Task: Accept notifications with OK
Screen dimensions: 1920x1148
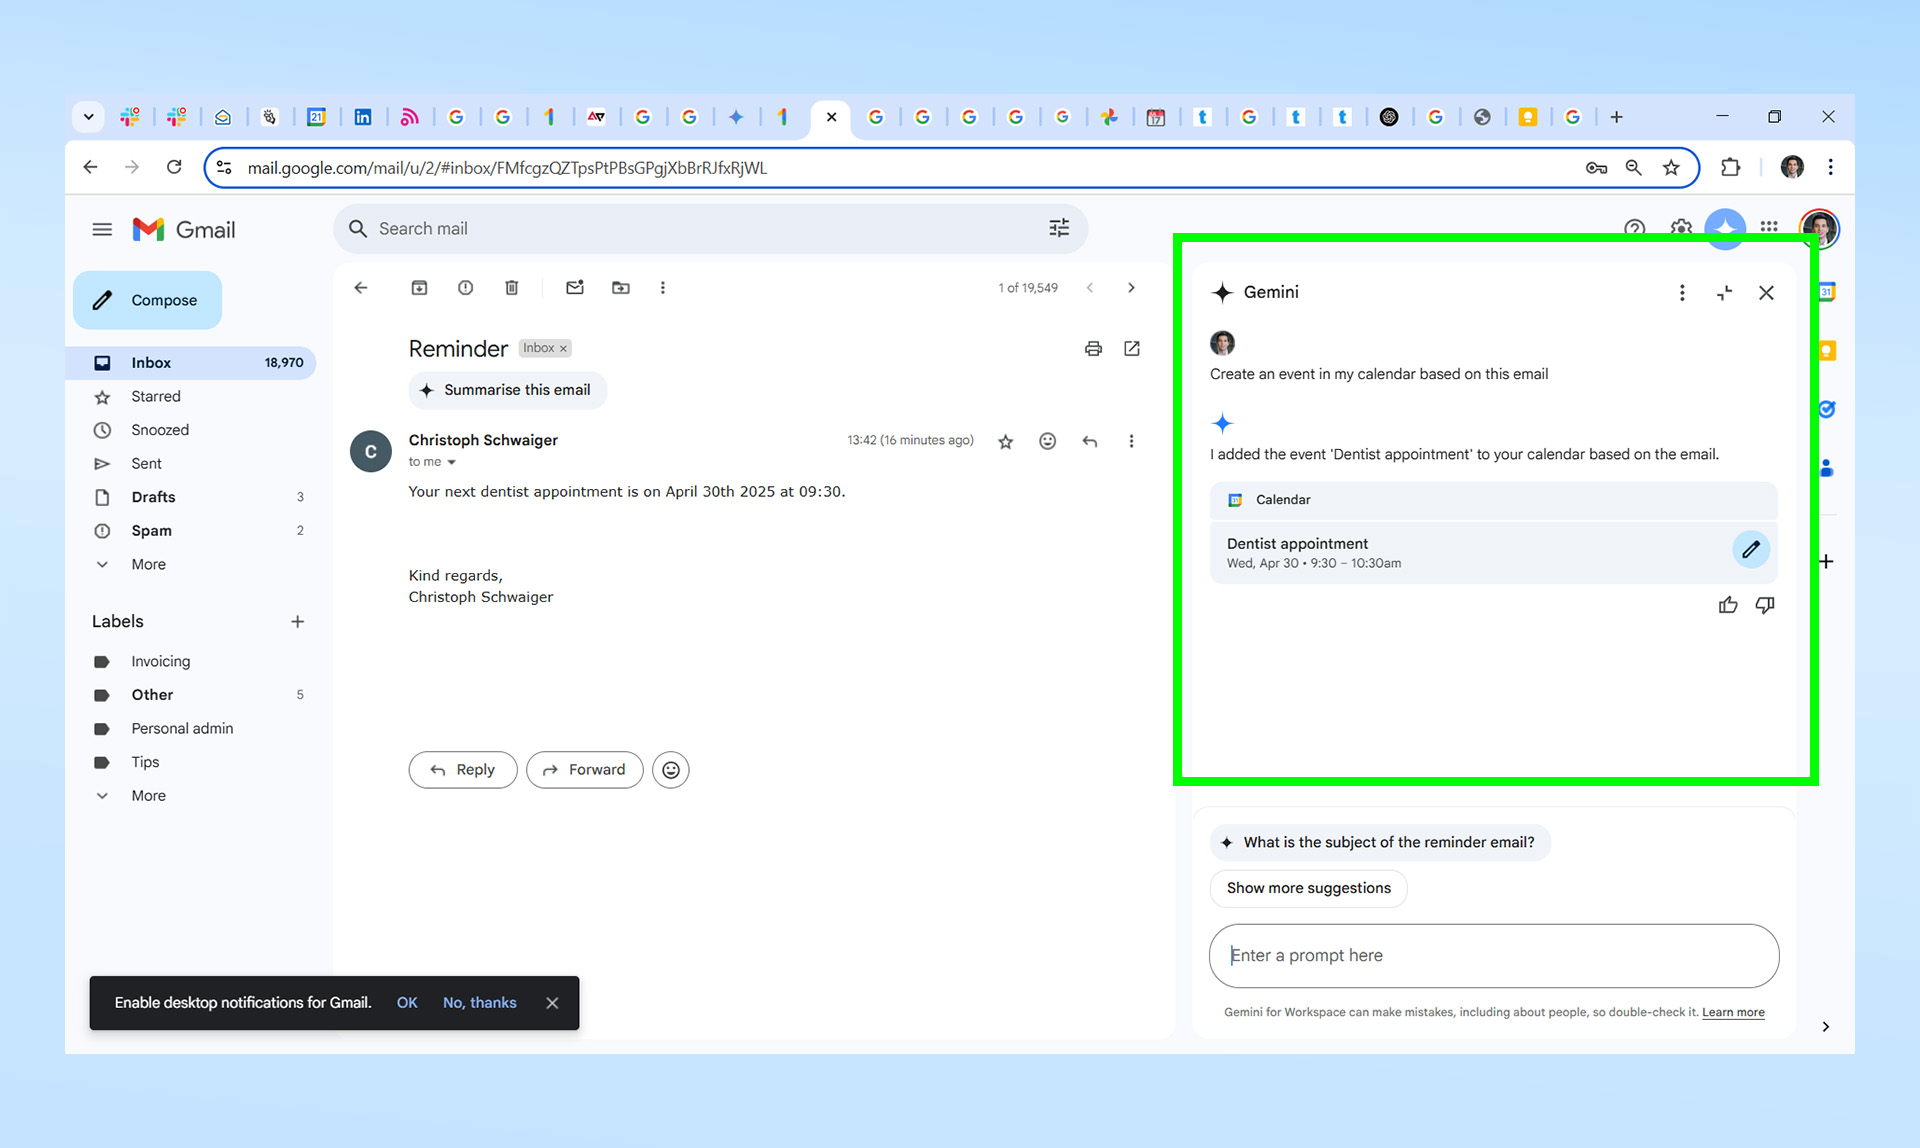Action: click(x=407, y=1003)
